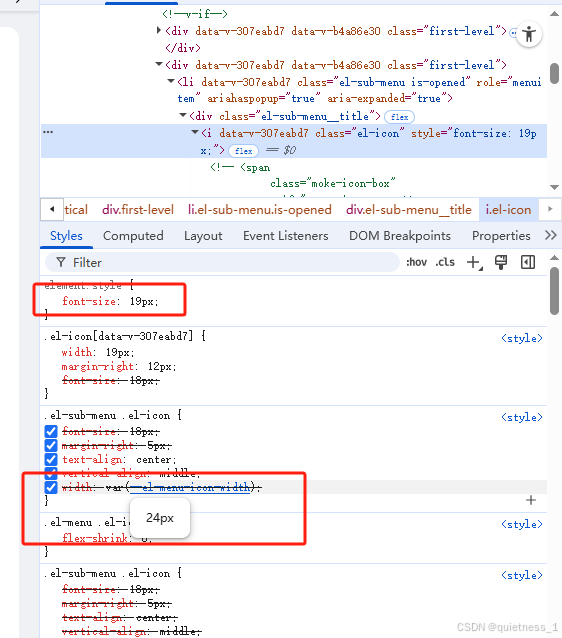Collapse the i el-icon node
Viewport: 562px width, 638px height.
point(195,132)
